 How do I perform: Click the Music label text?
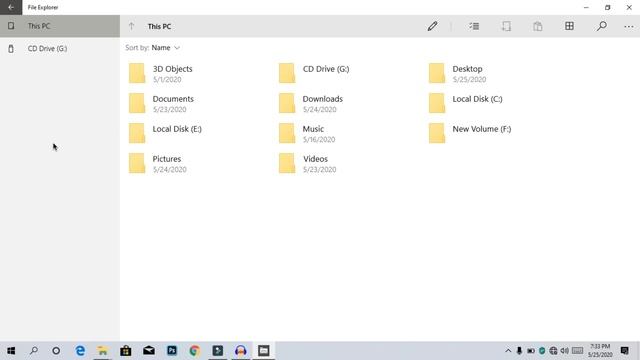click(313, 129)
